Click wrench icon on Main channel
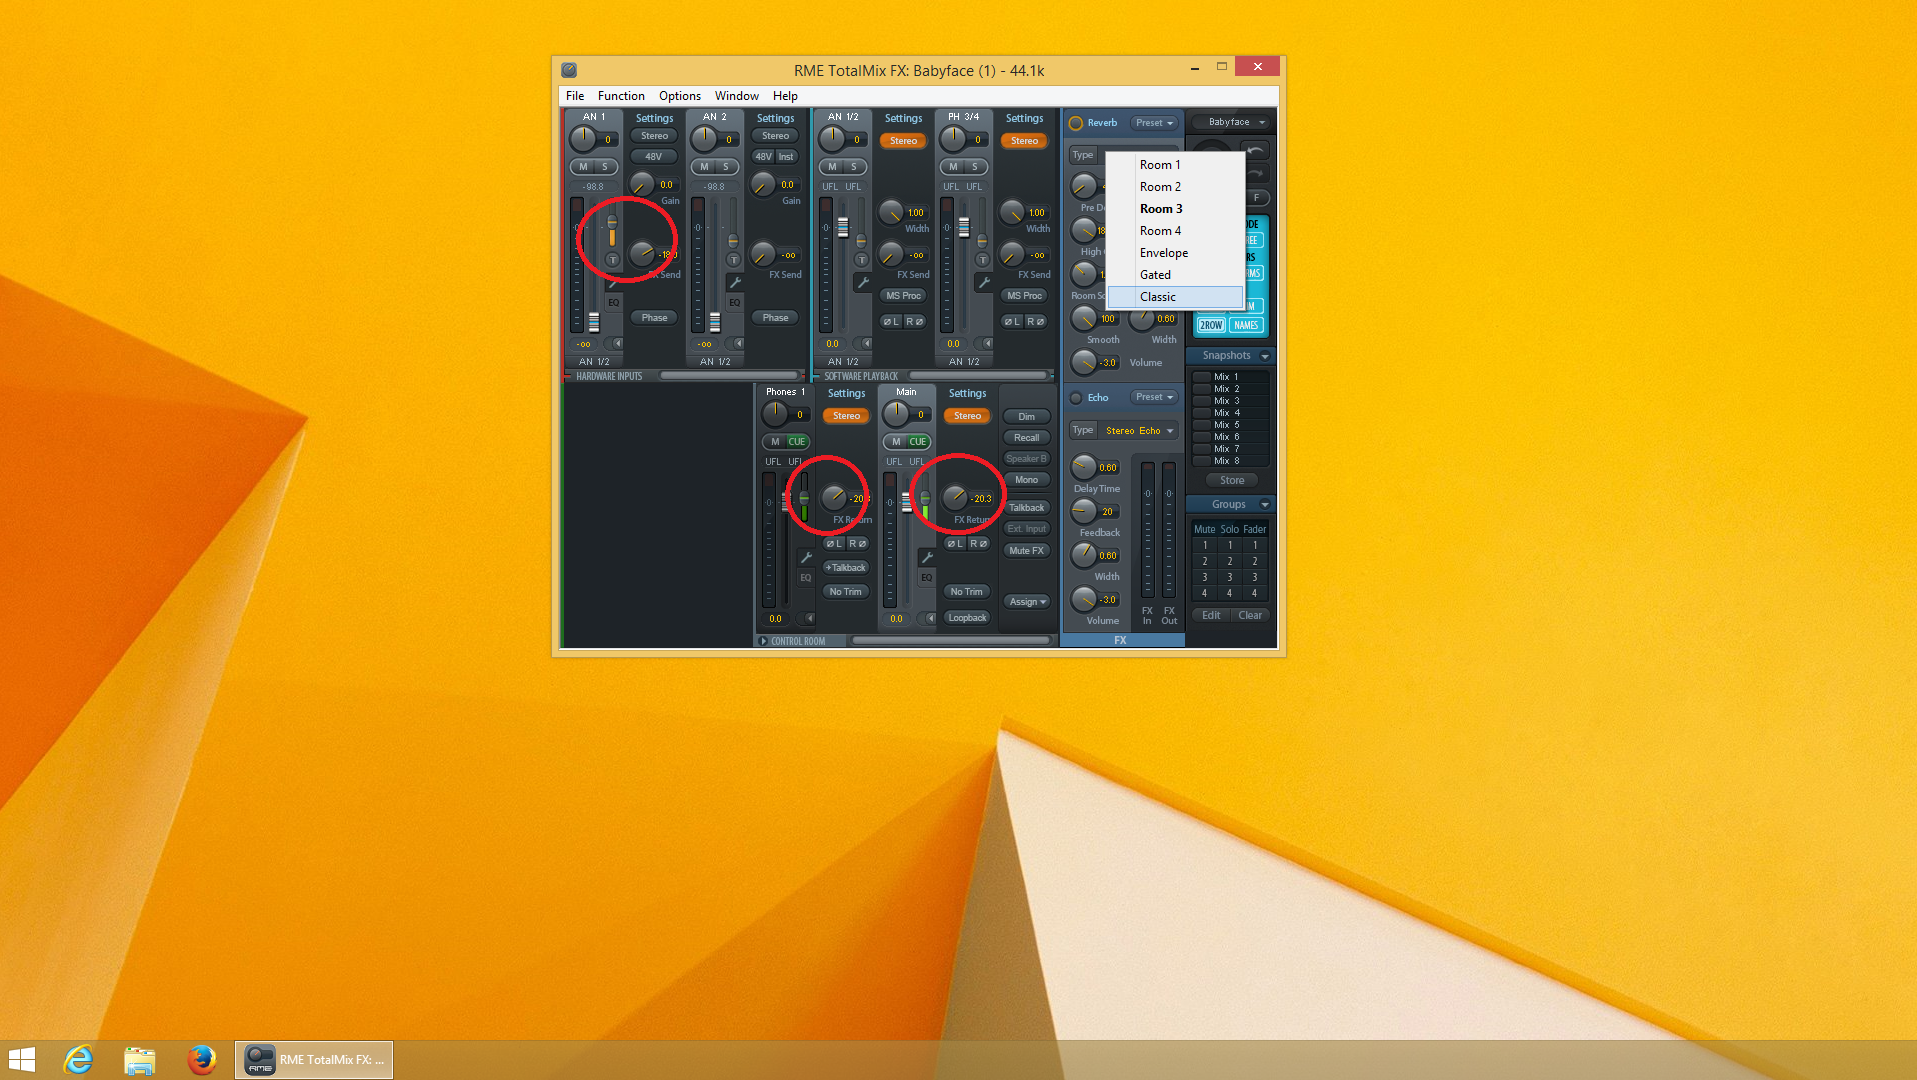Screen dimensions: 1917x1080 [927, 558]
